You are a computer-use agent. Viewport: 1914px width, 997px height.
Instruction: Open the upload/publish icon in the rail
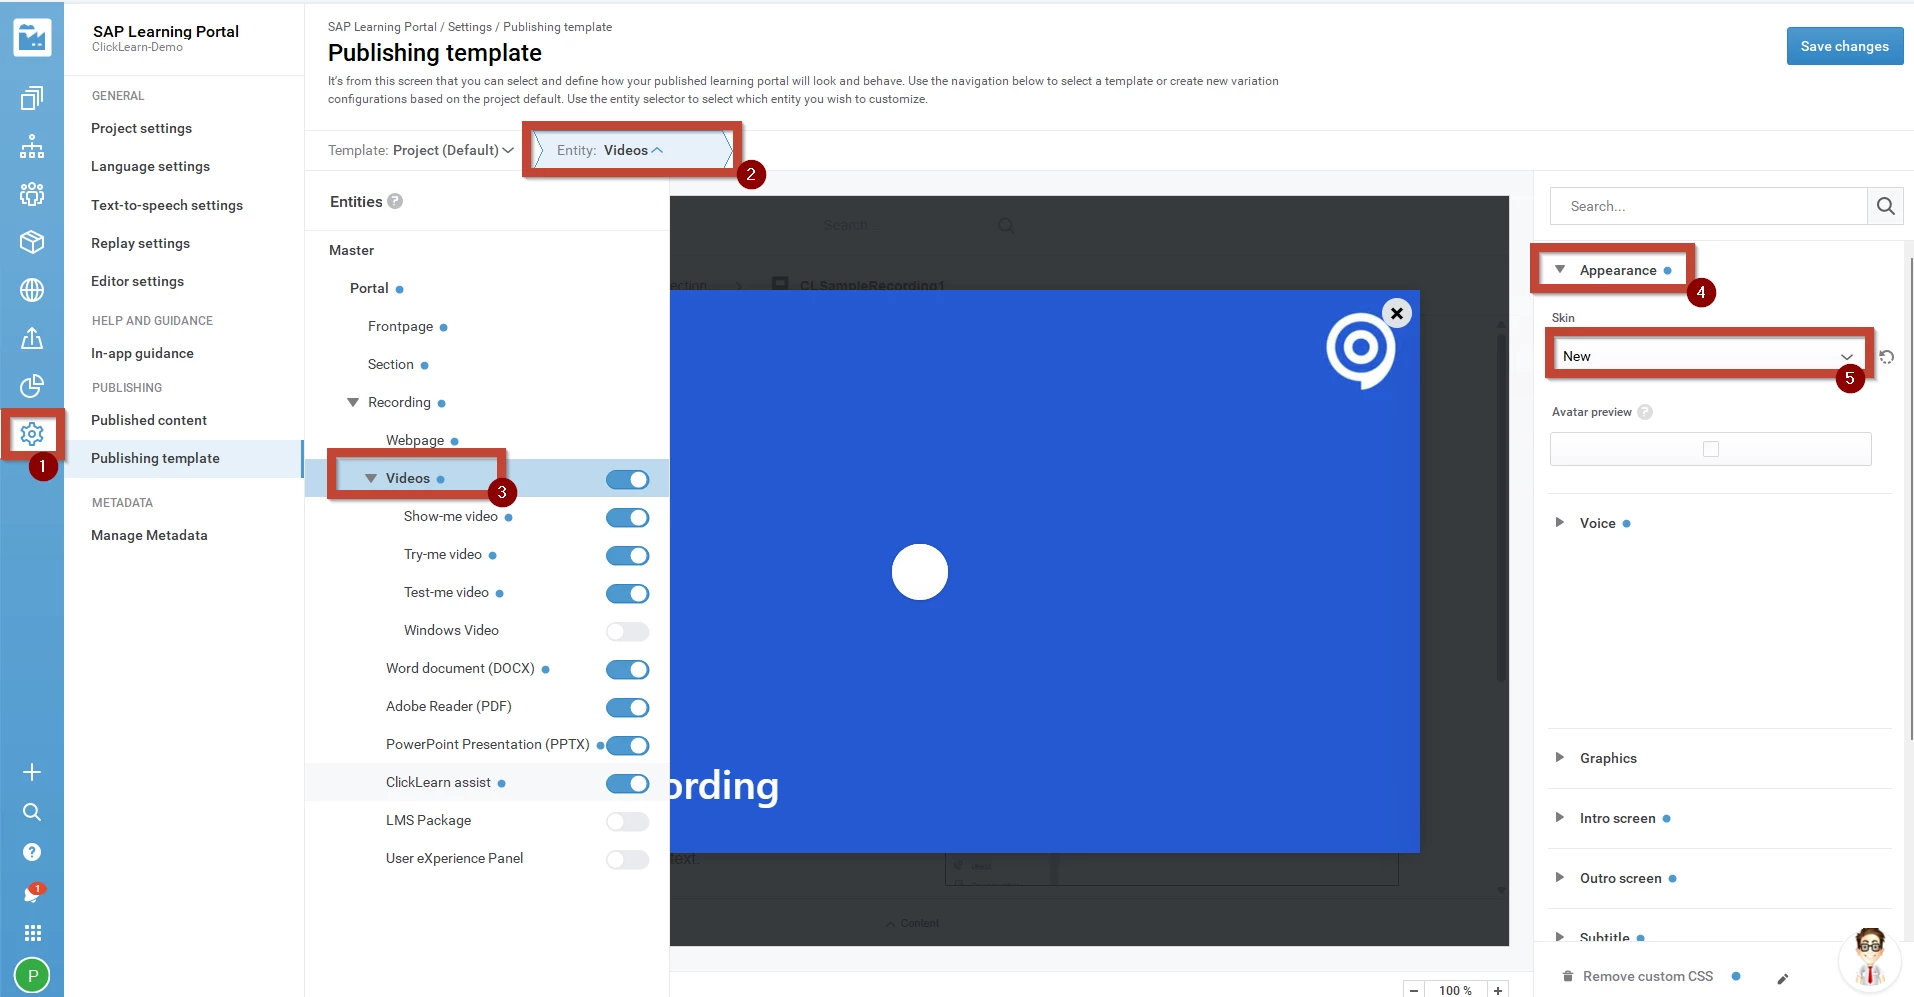coord(32,338)
